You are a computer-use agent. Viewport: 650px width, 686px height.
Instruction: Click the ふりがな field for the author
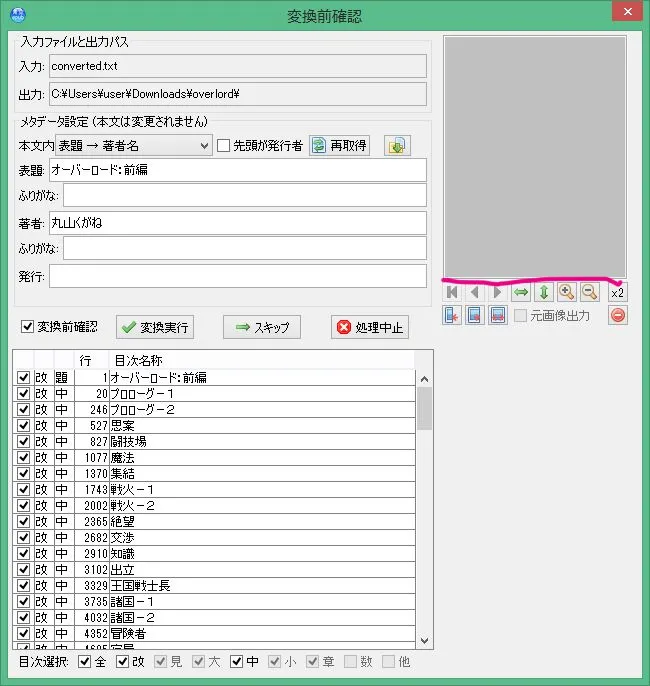[245, 248]
